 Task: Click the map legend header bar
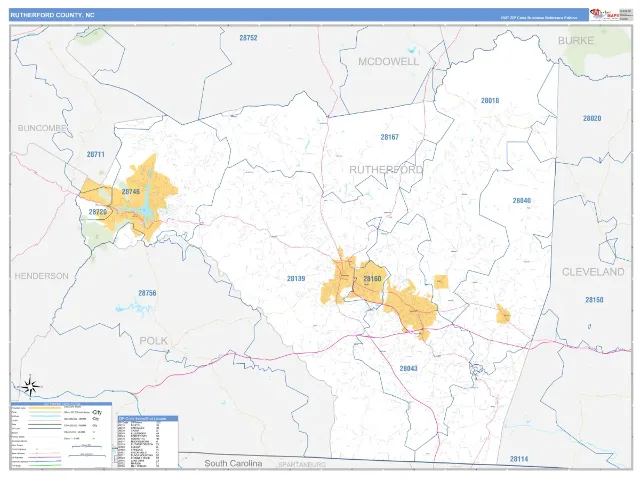61,404
